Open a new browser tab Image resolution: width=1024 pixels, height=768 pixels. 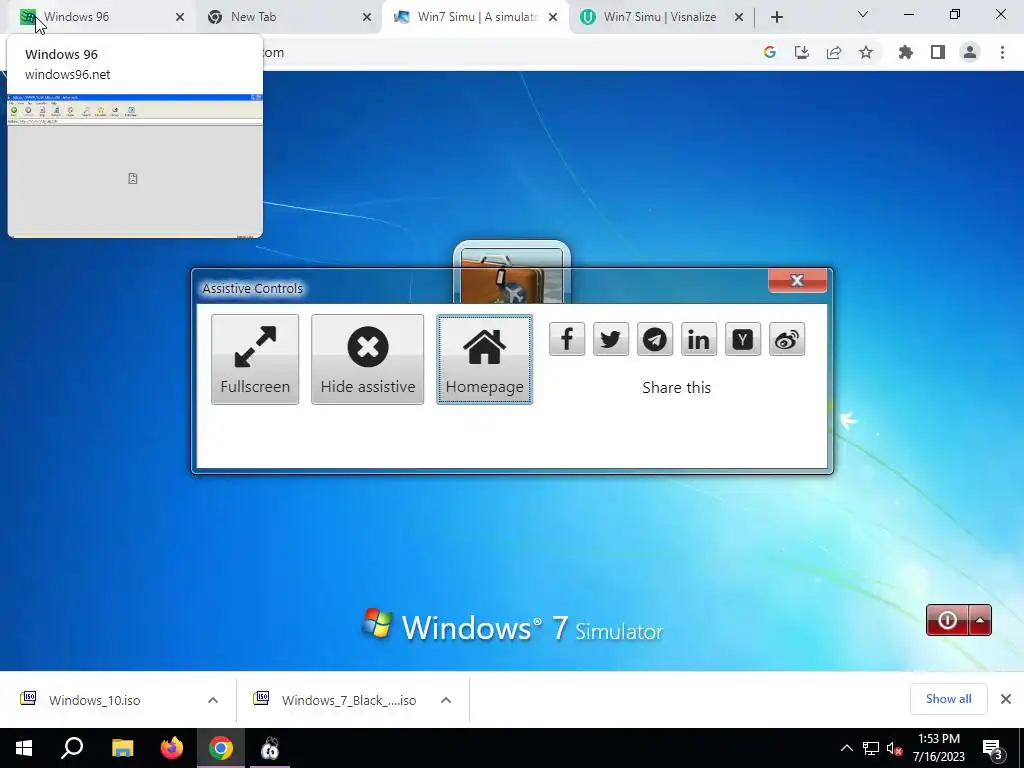click(776, 17)
